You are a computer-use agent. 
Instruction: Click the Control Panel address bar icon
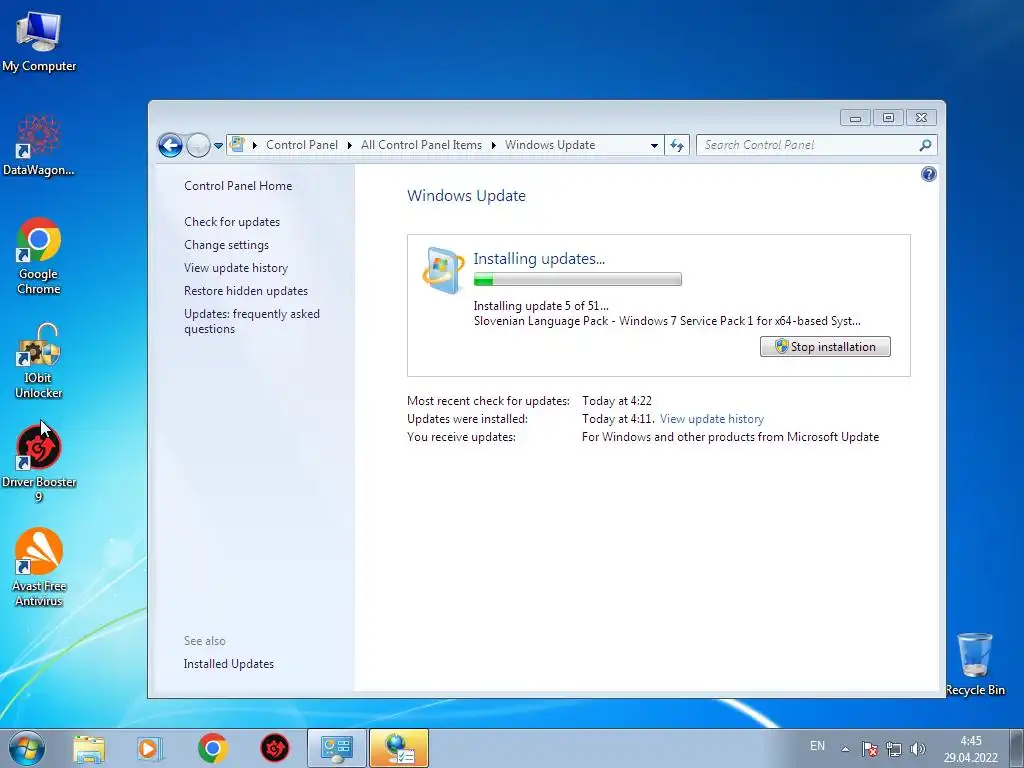pos(238,144)
